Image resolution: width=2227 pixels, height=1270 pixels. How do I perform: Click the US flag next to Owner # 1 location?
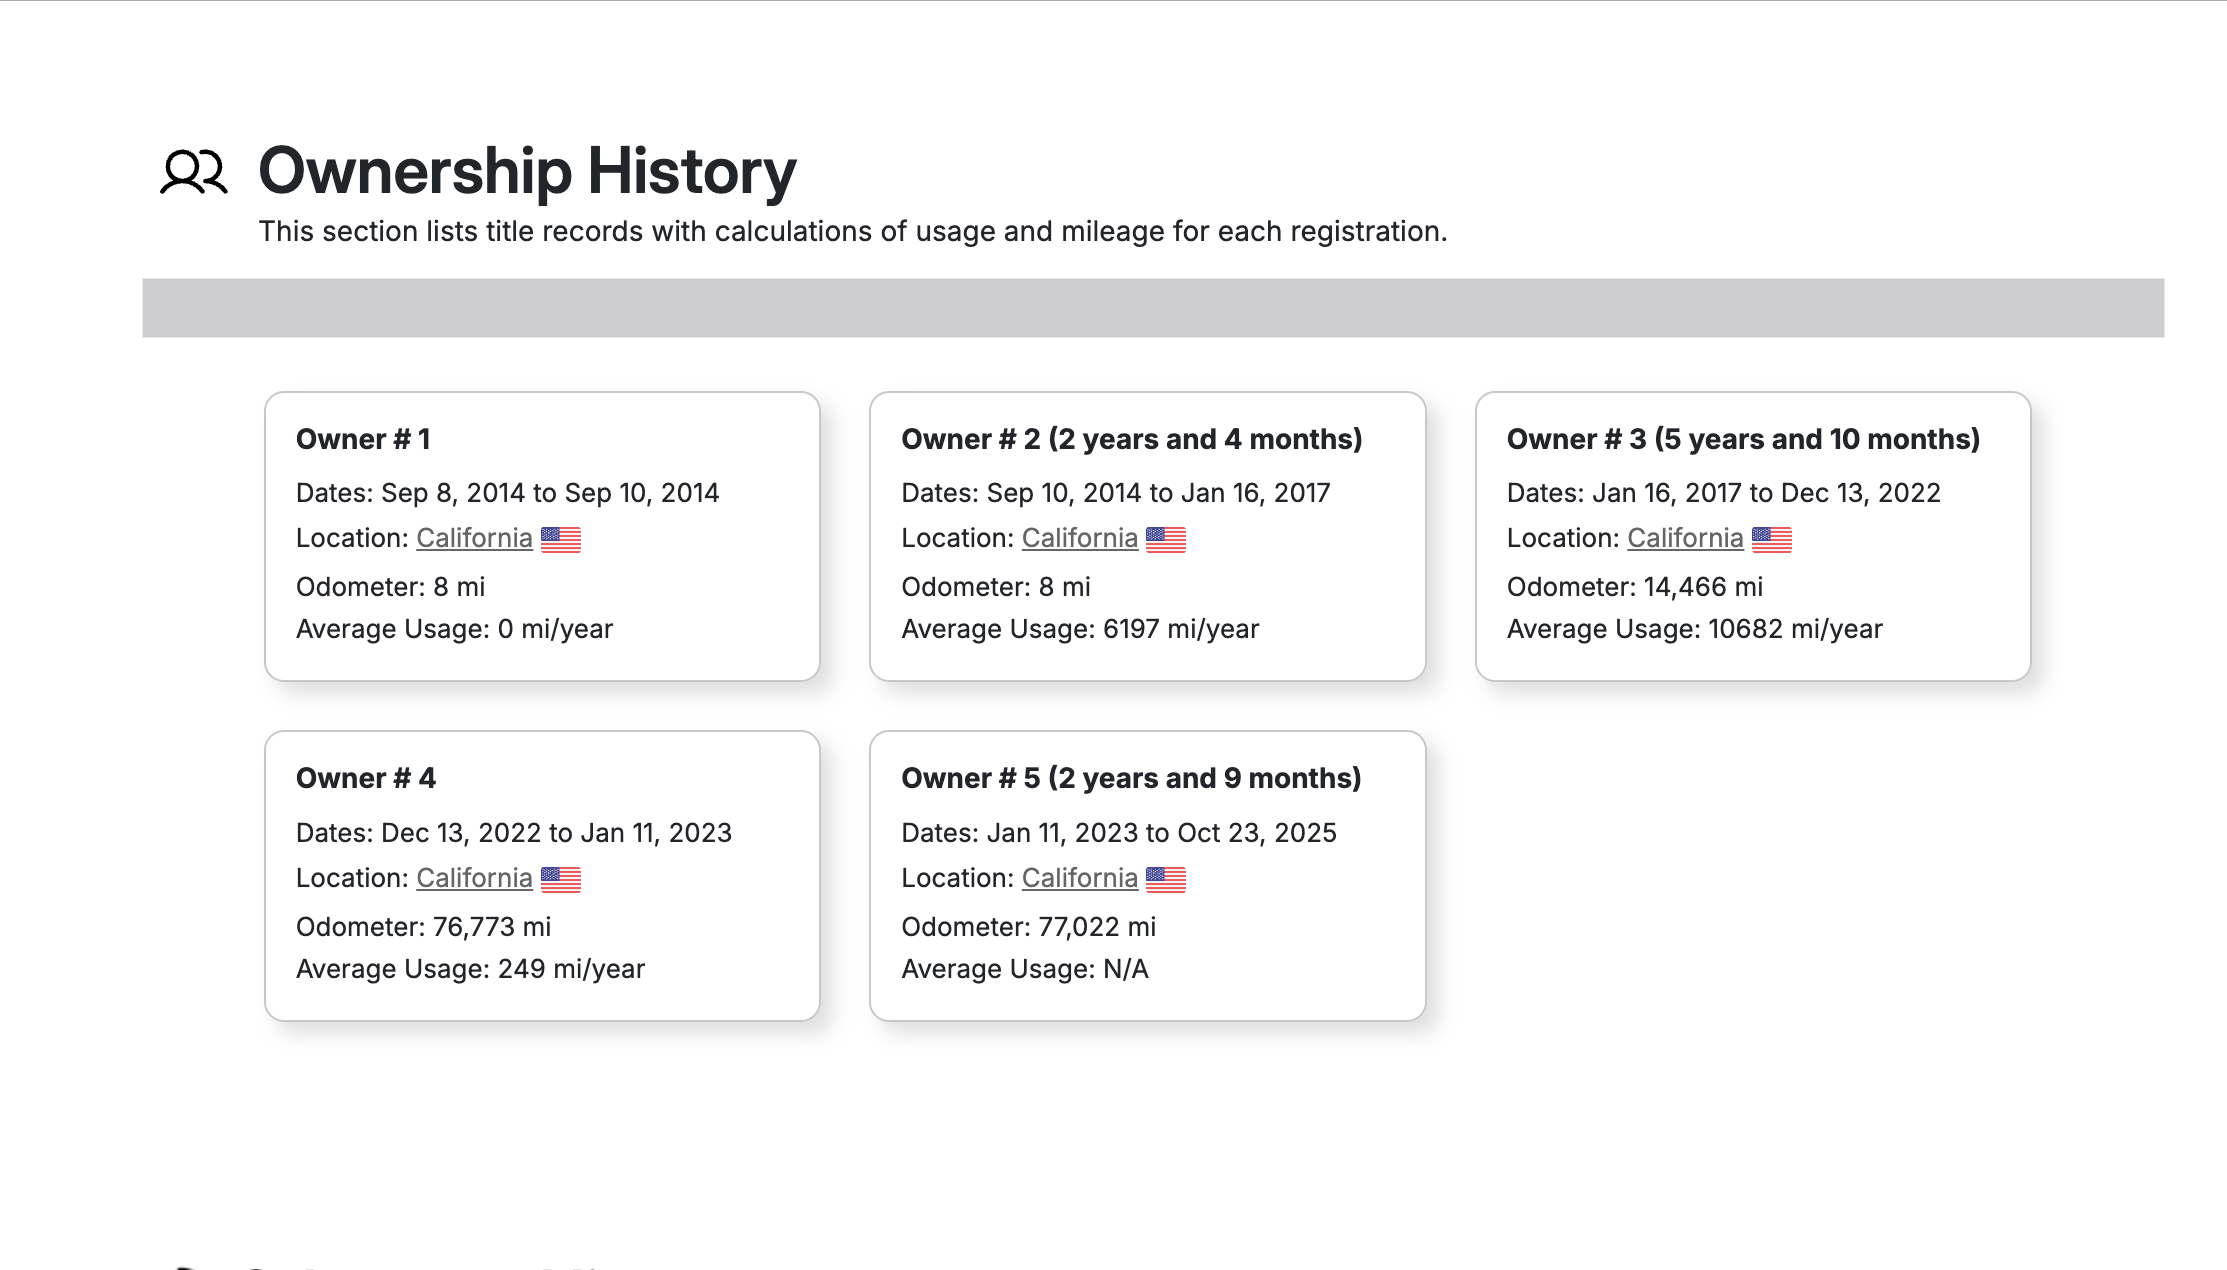[x=563, y=538]
